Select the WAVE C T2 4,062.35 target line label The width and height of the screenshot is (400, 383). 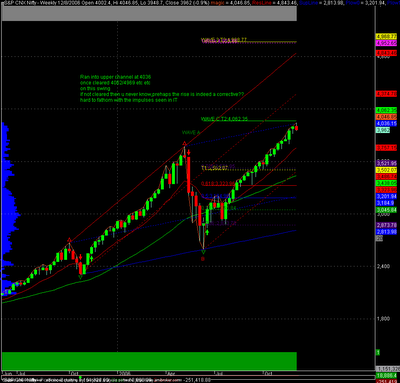pos(224,119)
